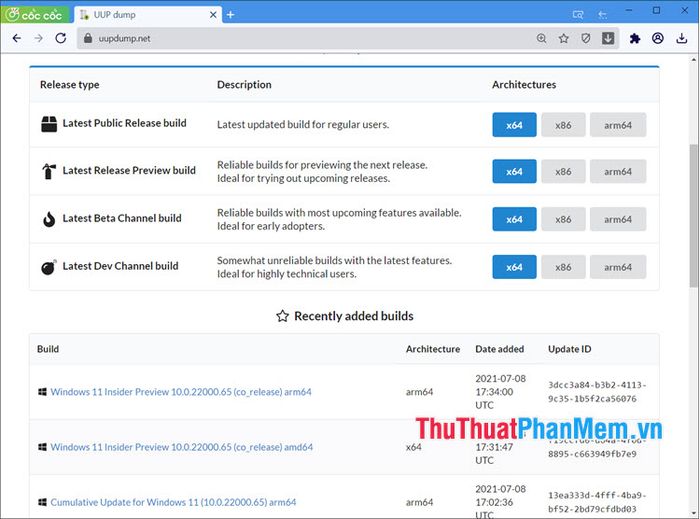Click the 'Latest Beta Channel build' label
Screen dimensions: 700x519
[122, 218]
